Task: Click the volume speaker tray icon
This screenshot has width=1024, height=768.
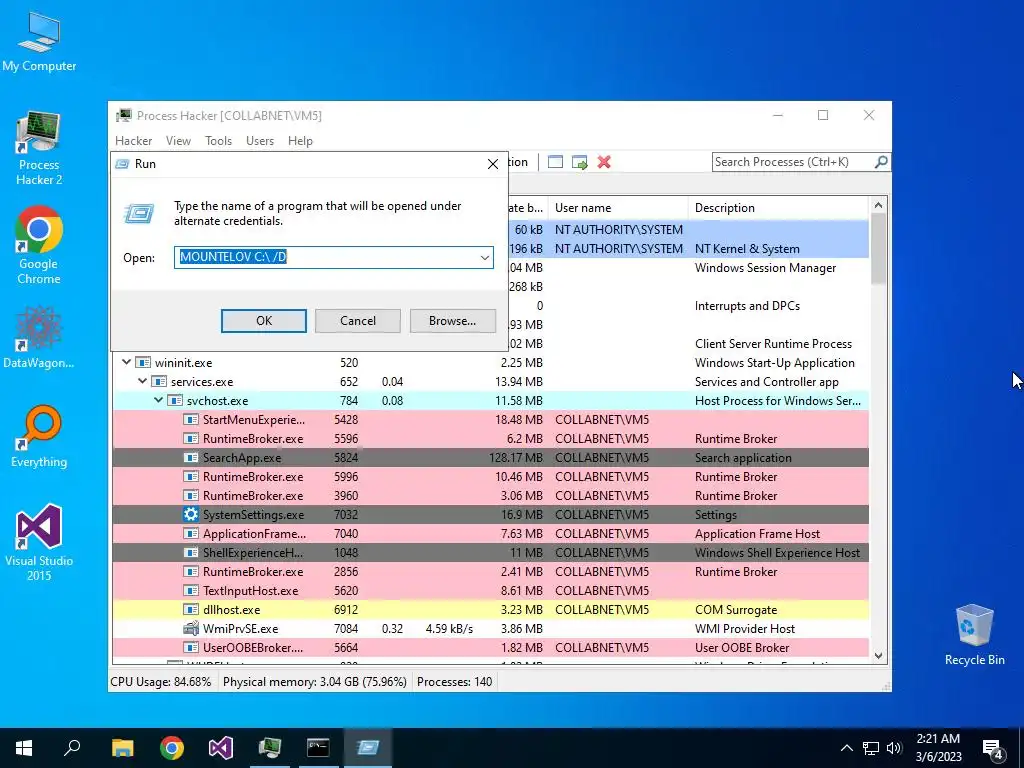Action: click(894, 748)
